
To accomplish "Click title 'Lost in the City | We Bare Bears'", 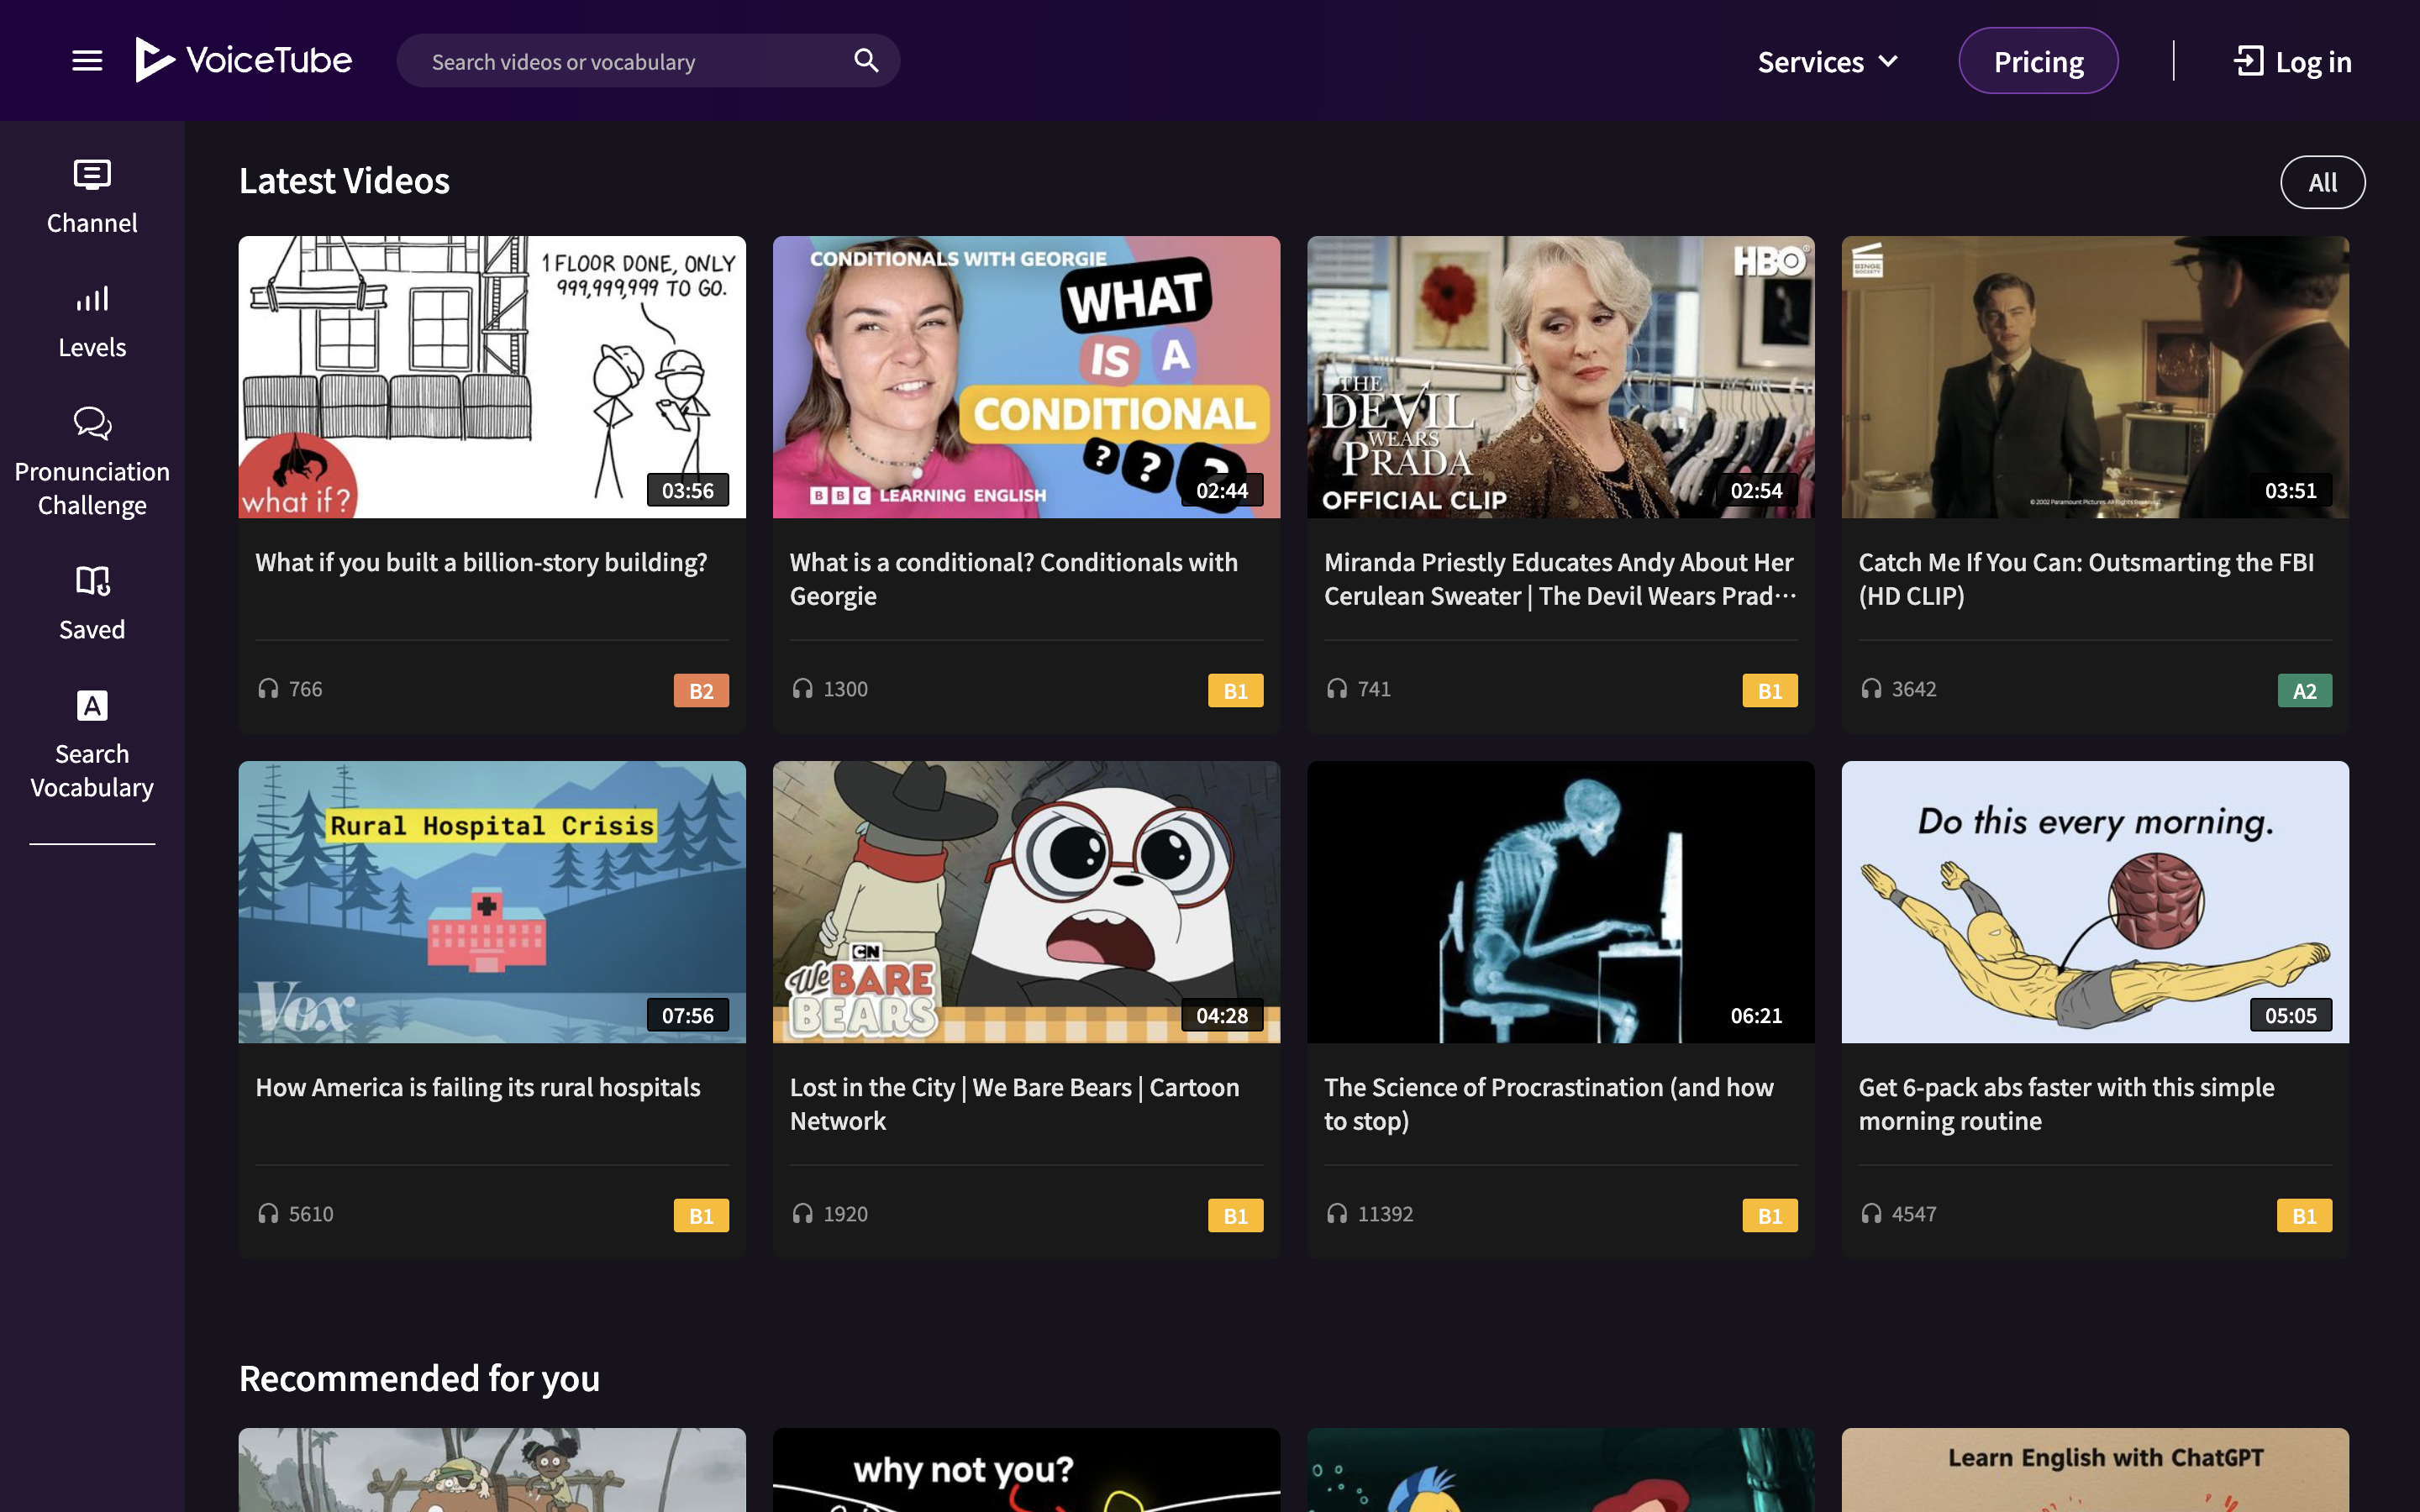I will click(x=1014, y=1104).
